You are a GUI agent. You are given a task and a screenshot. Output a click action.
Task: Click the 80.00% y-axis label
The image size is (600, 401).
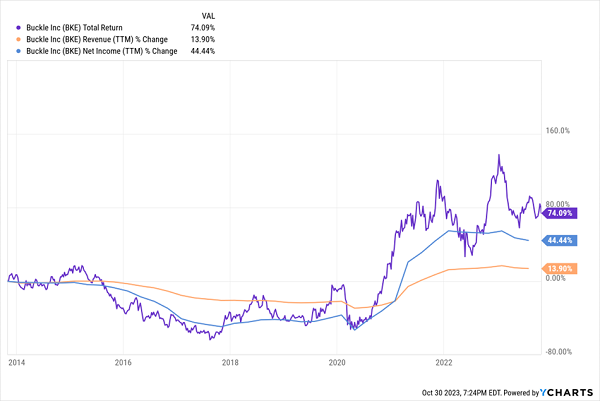click(558, 204)
